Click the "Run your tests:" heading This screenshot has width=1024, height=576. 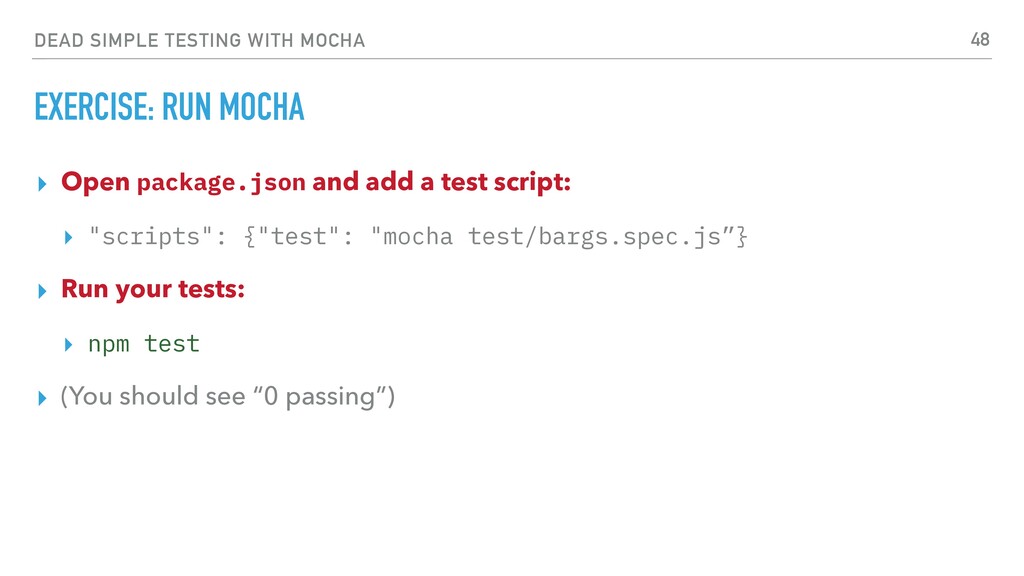click(x=153, y=289)
